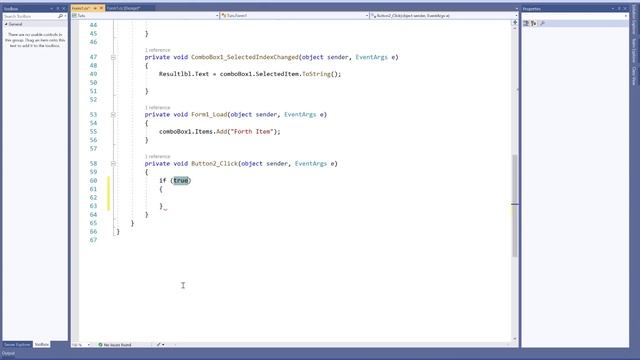Open the Solution Explorer side tab
The height and width of the screenshot is (360, 640).
(634, 20)
